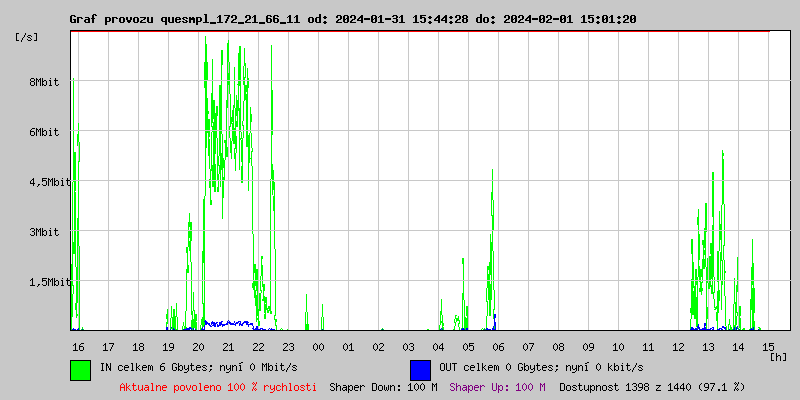Click the hour 06 marker on the time axis

coord(498,346)
